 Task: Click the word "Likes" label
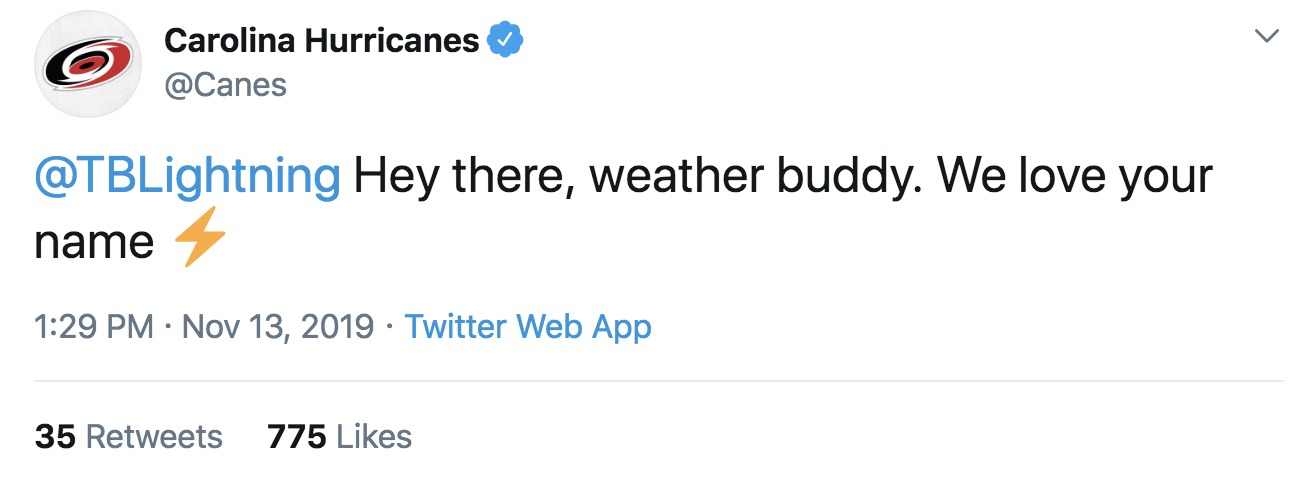(x=374, y=436)
